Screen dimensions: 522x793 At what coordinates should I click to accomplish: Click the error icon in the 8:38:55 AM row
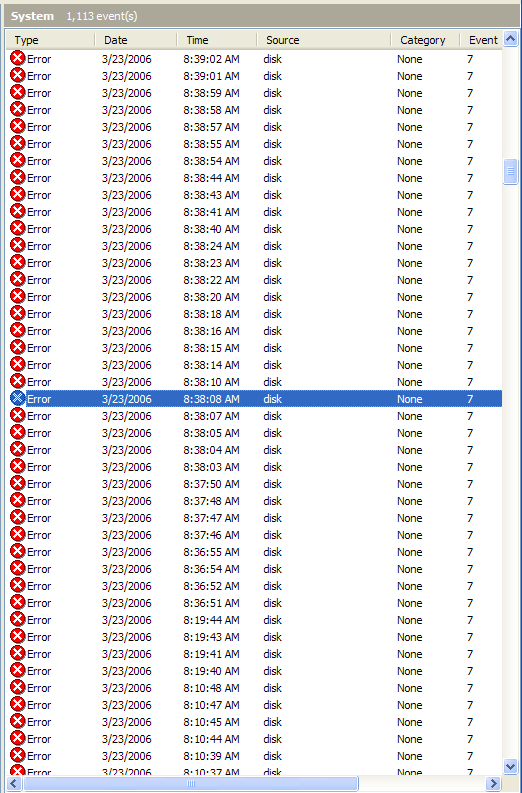(18, 144)
